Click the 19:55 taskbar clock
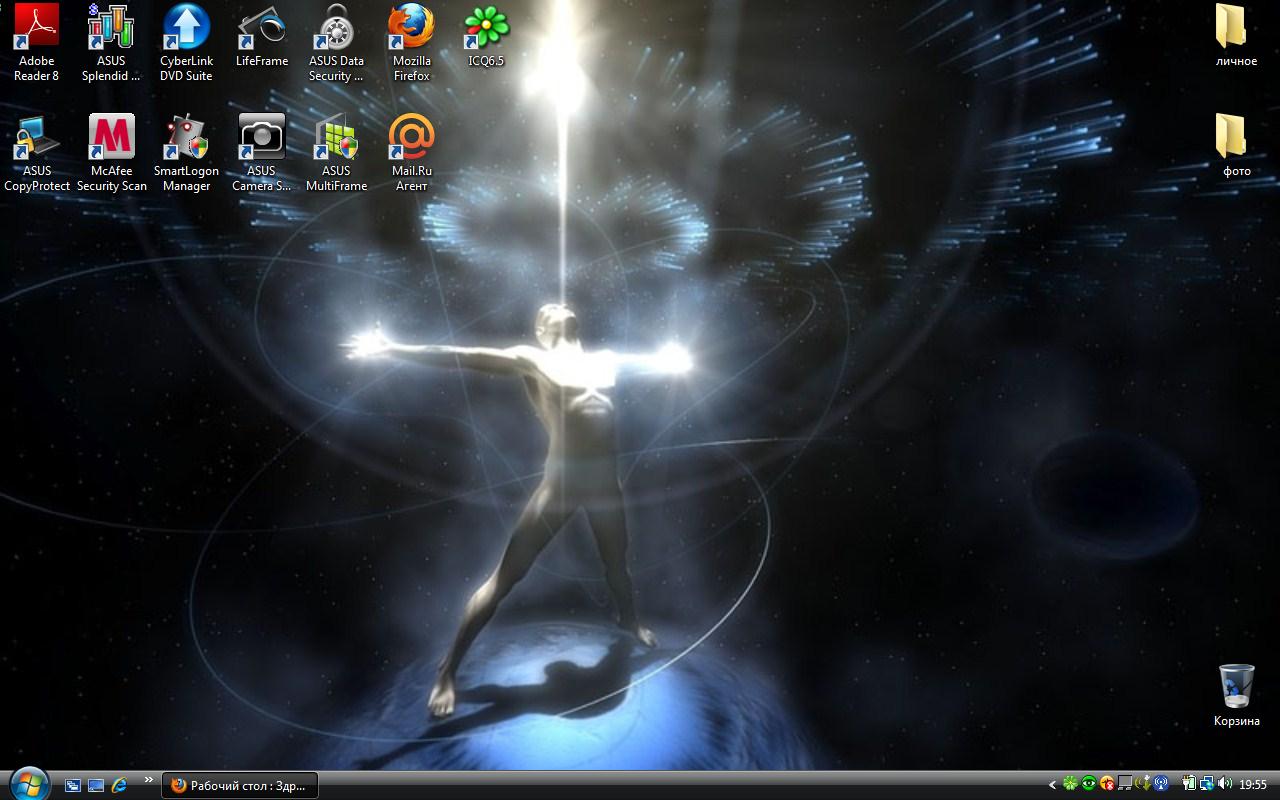This screenshot has height=800, width=1280. click(1253, 785)
